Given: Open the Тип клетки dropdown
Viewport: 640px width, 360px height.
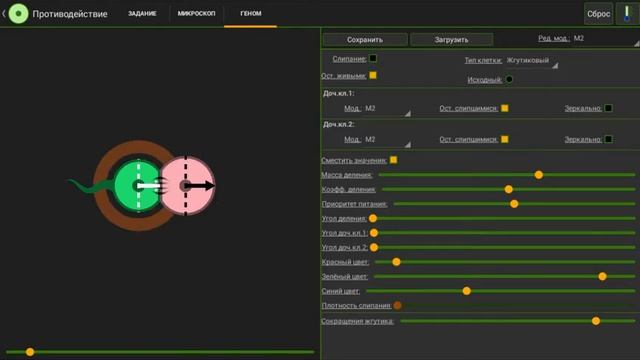Looking at the screenshot, I should pos(532,61).
